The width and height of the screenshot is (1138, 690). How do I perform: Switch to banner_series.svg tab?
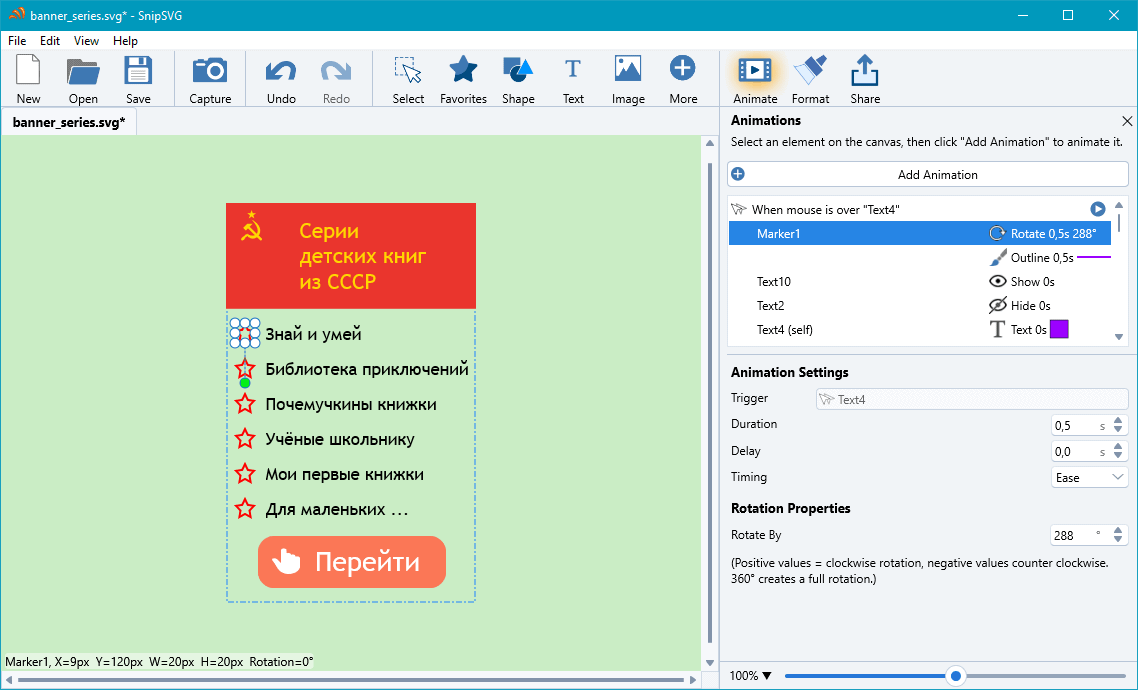(x=69, y=123)
